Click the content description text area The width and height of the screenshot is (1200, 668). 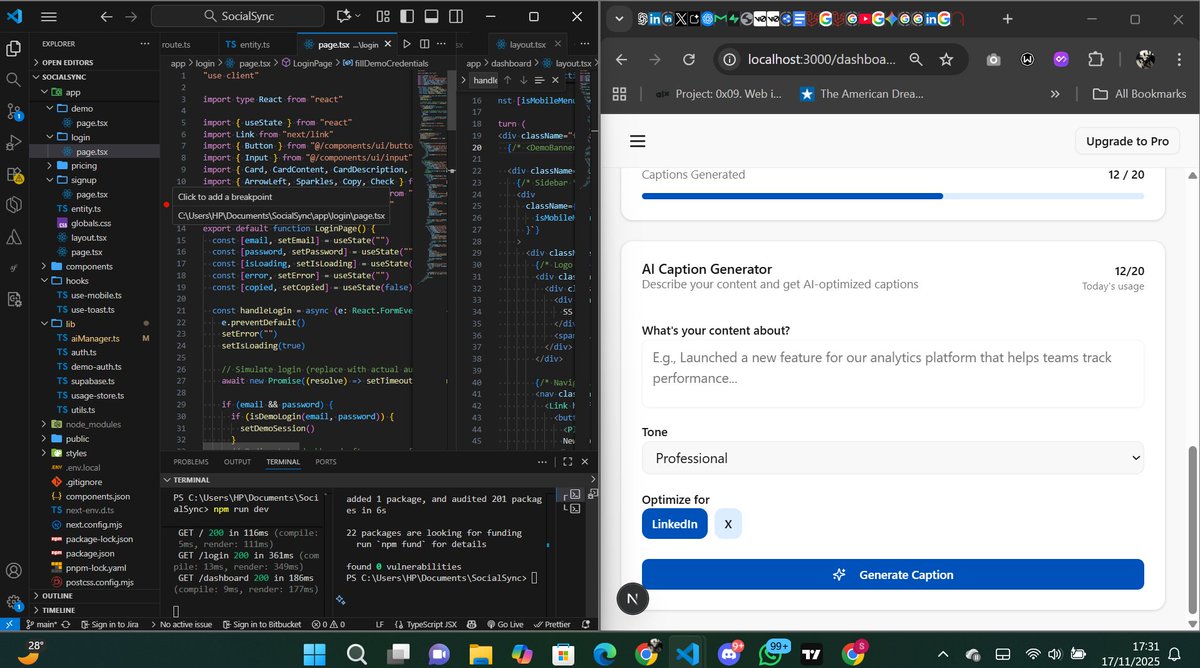(893, 375)
